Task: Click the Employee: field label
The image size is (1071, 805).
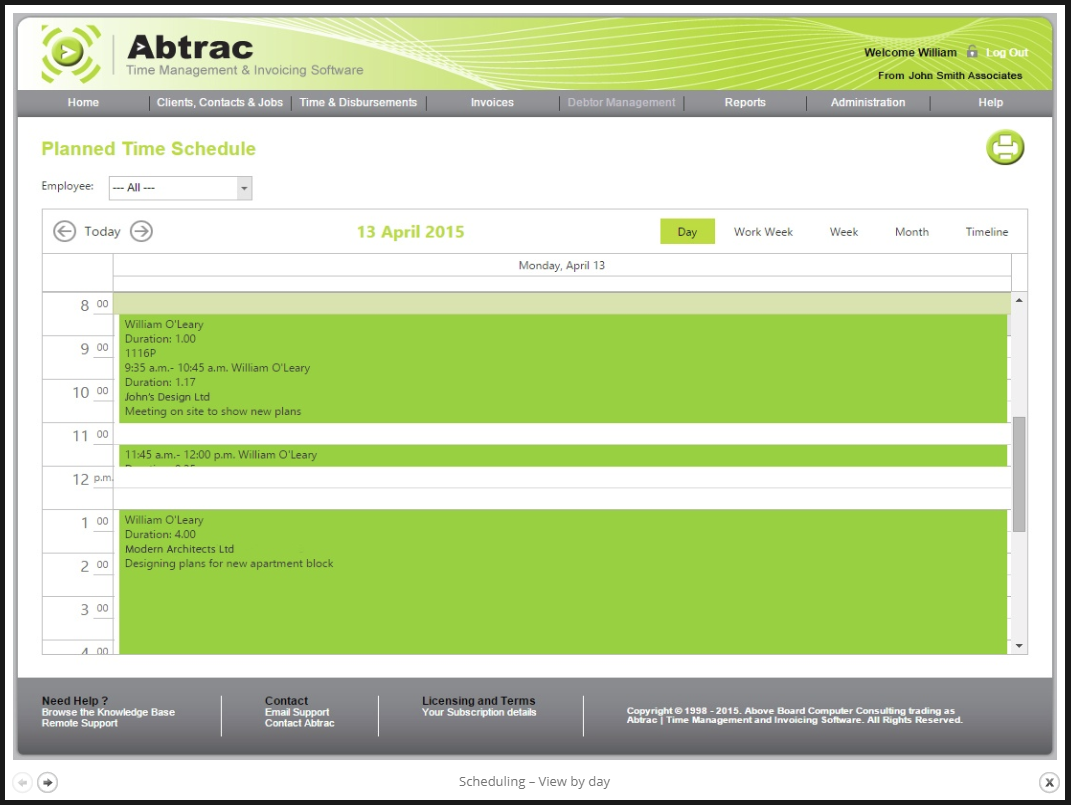Action: click(68, 186)
